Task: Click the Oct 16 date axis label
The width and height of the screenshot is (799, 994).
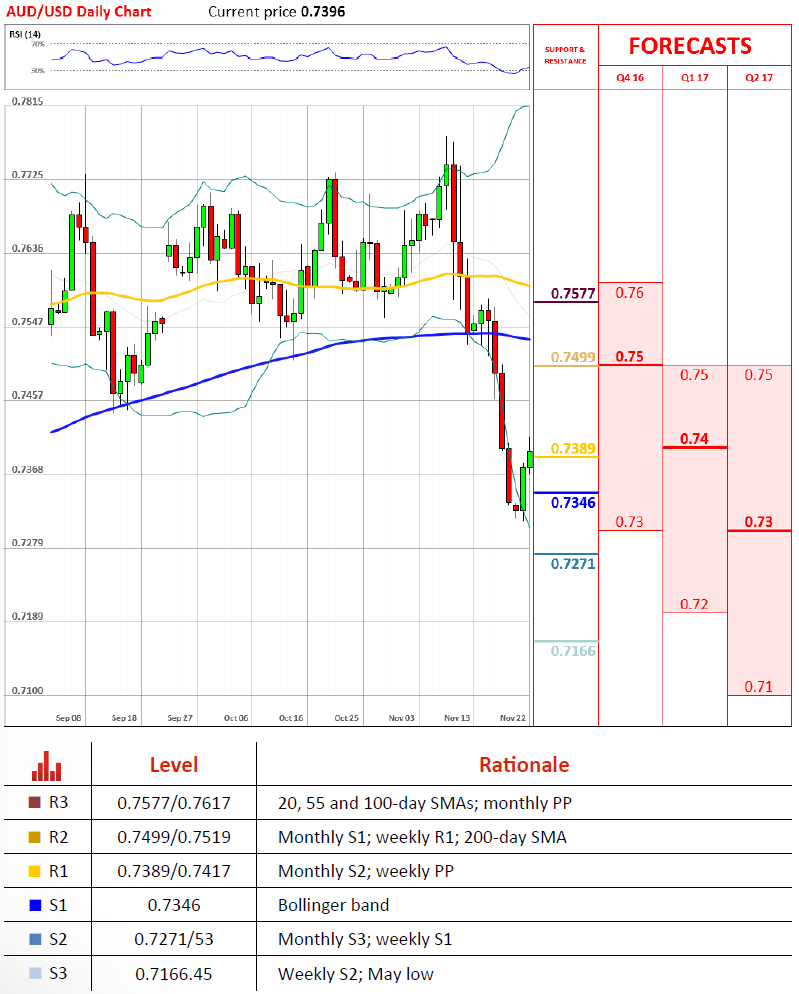Action: (x=291, y=718)
